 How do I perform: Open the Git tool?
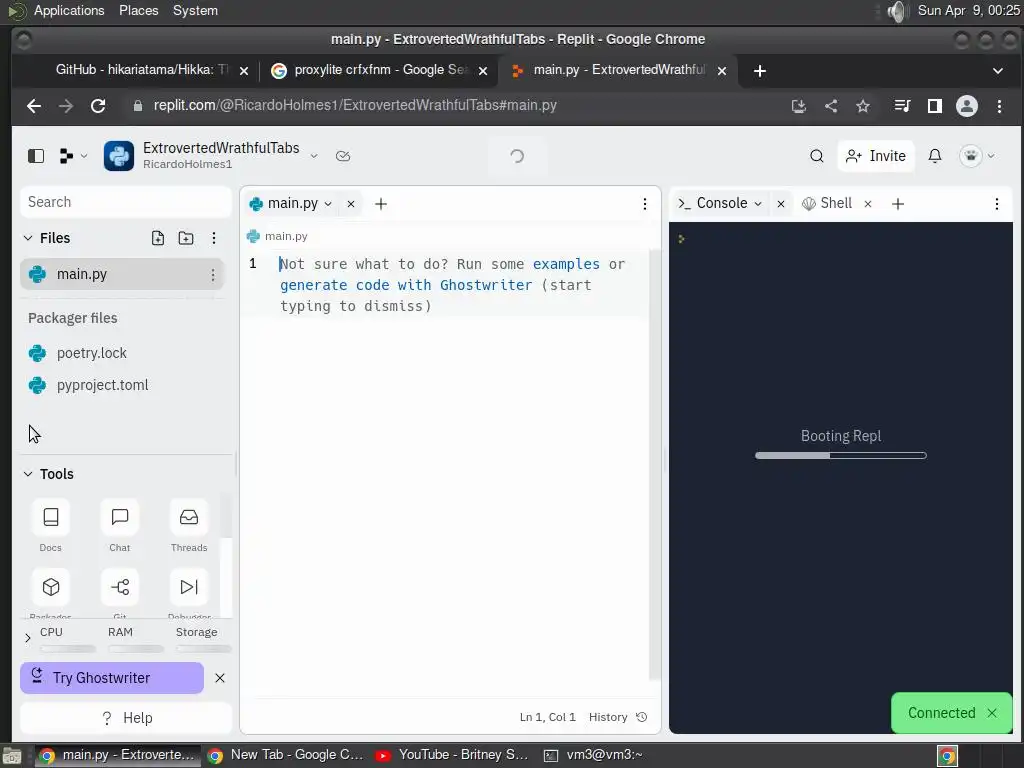tap(120, 587)
